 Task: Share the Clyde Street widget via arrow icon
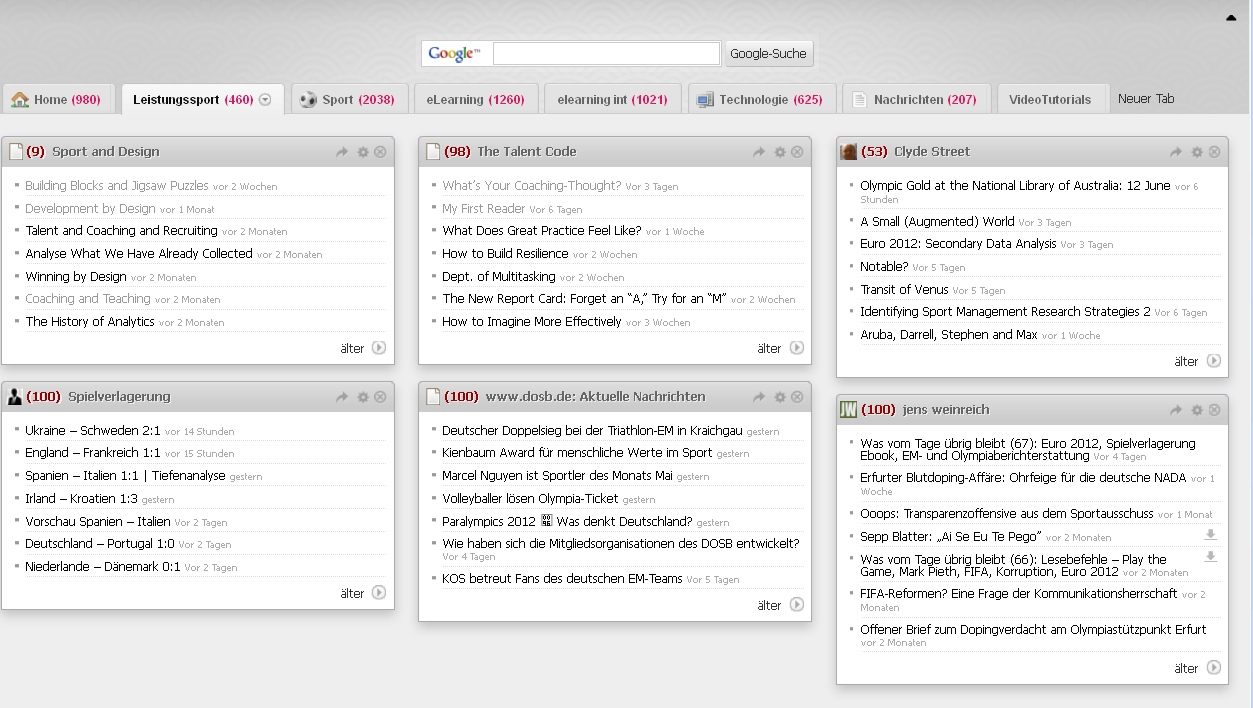point(1177,152)
